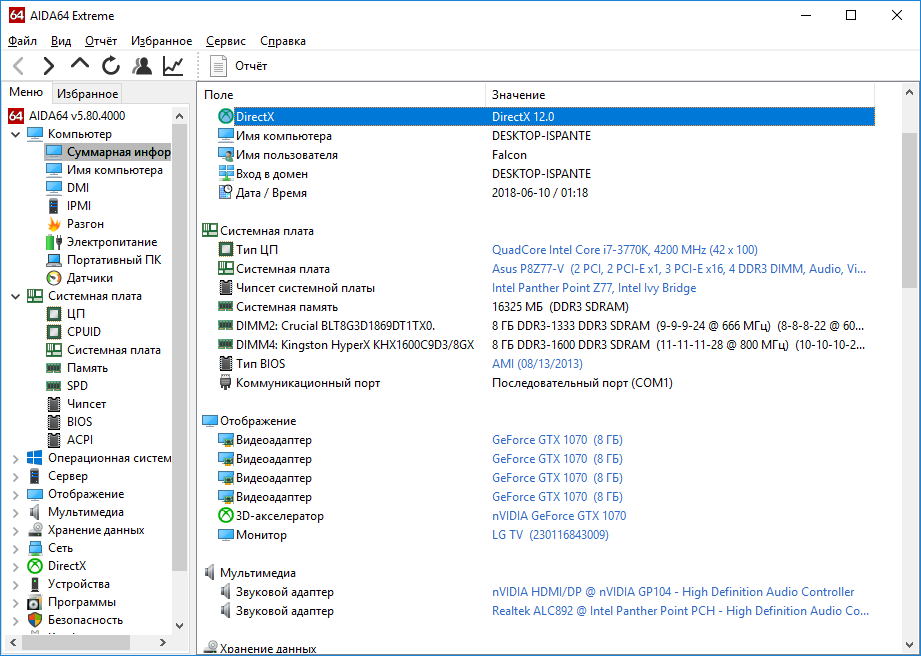Screen dimensions: 921x656
Task: Open the Файл menu
Action: click(23, 41)
